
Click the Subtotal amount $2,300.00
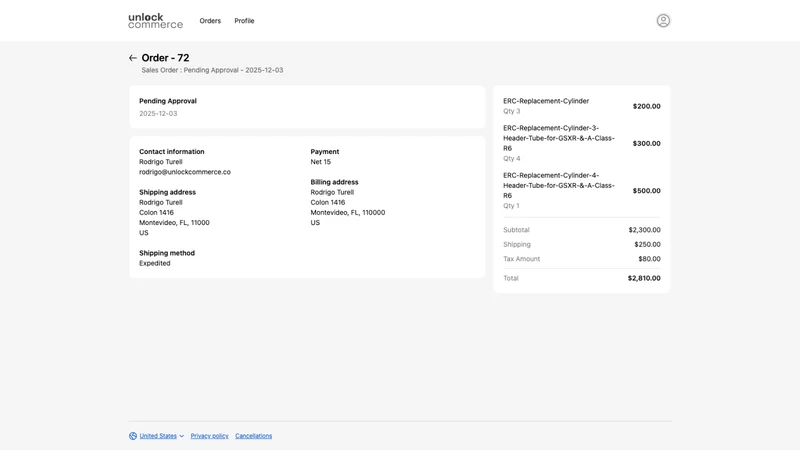pyautogui.click(x=644, y=230)
